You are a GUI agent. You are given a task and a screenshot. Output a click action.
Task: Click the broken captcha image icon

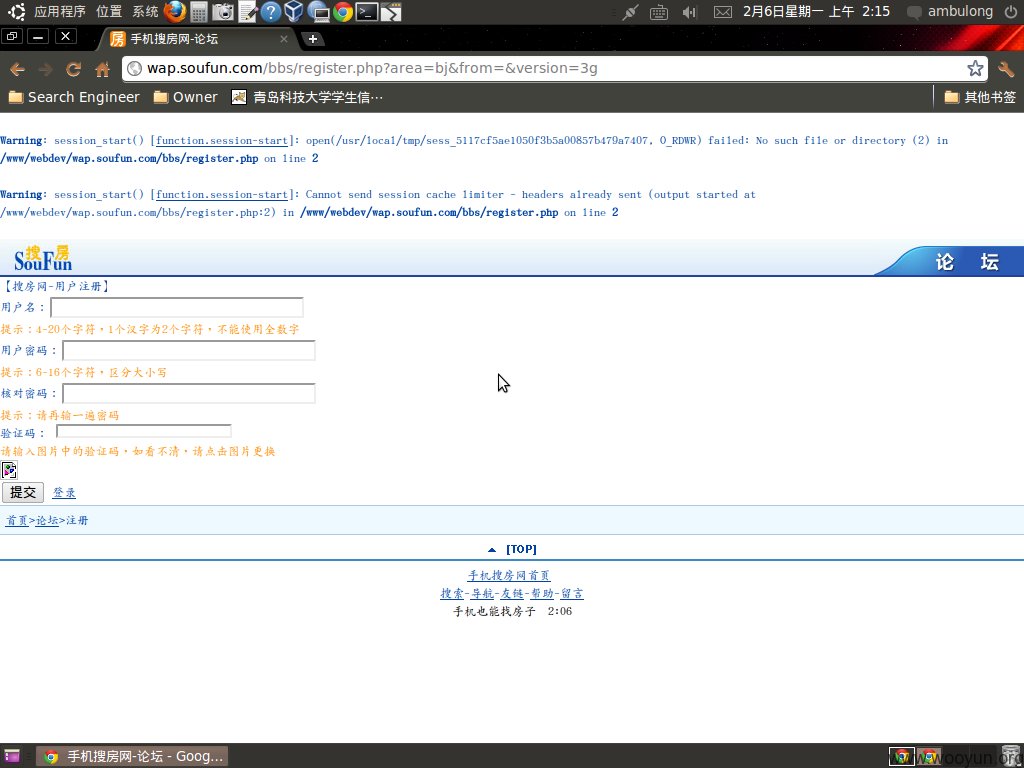click(9, 470)
